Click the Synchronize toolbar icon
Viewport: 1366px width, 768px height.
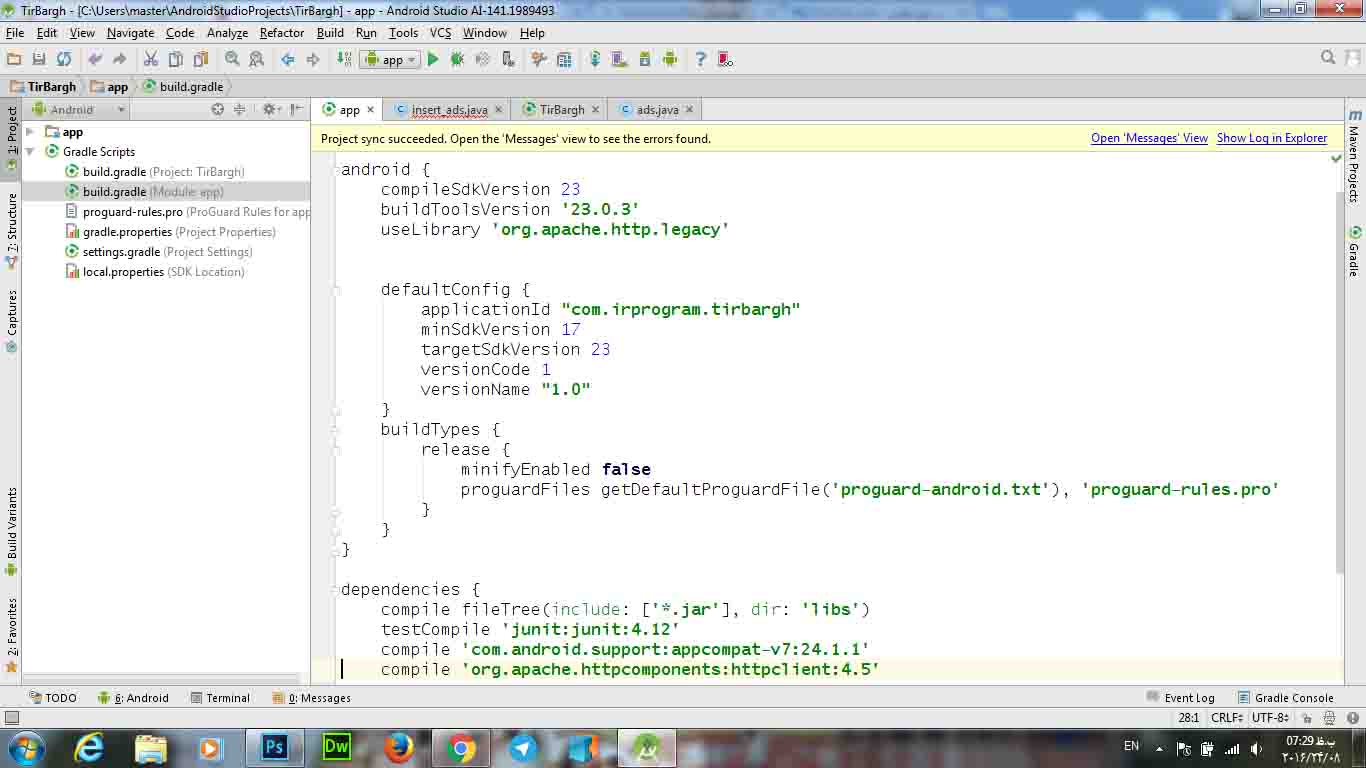(64, 59)
